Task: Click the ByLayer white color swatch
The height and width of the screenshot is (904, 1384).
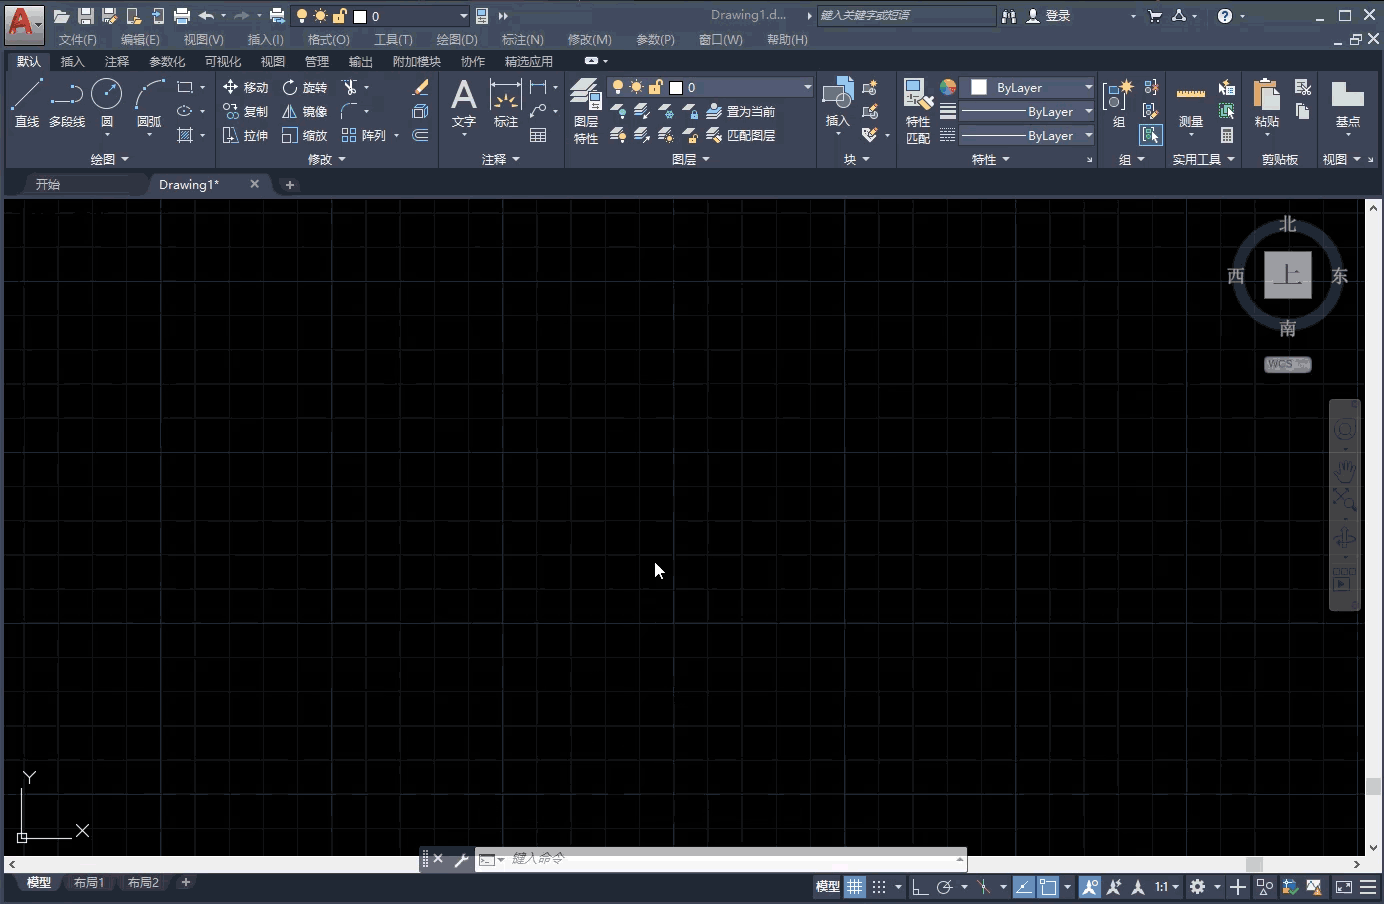Action: [978, 87]
